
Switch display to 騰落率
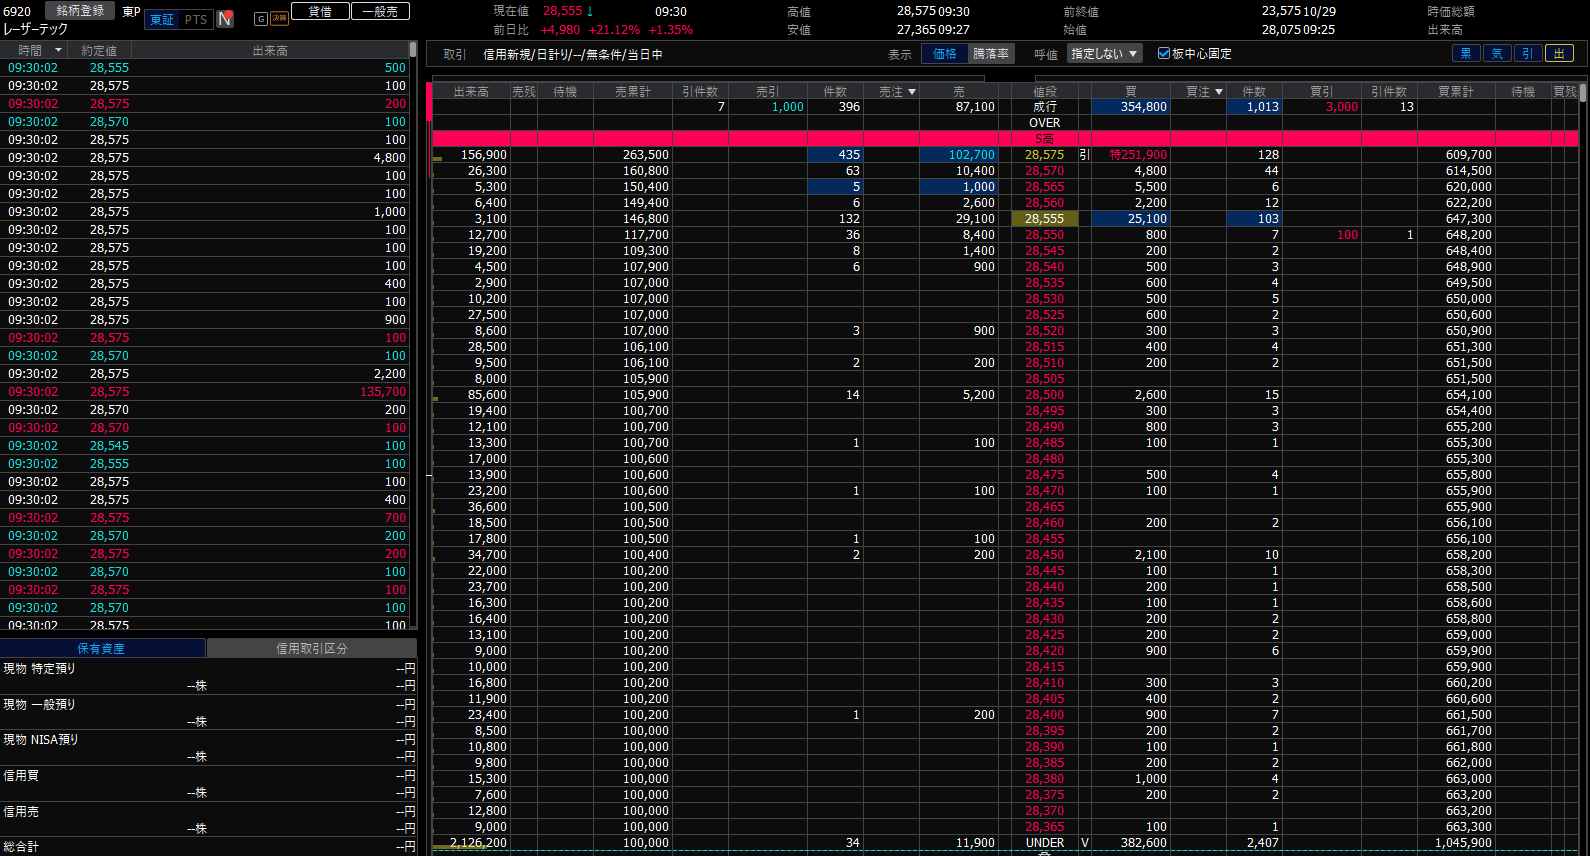990,54
